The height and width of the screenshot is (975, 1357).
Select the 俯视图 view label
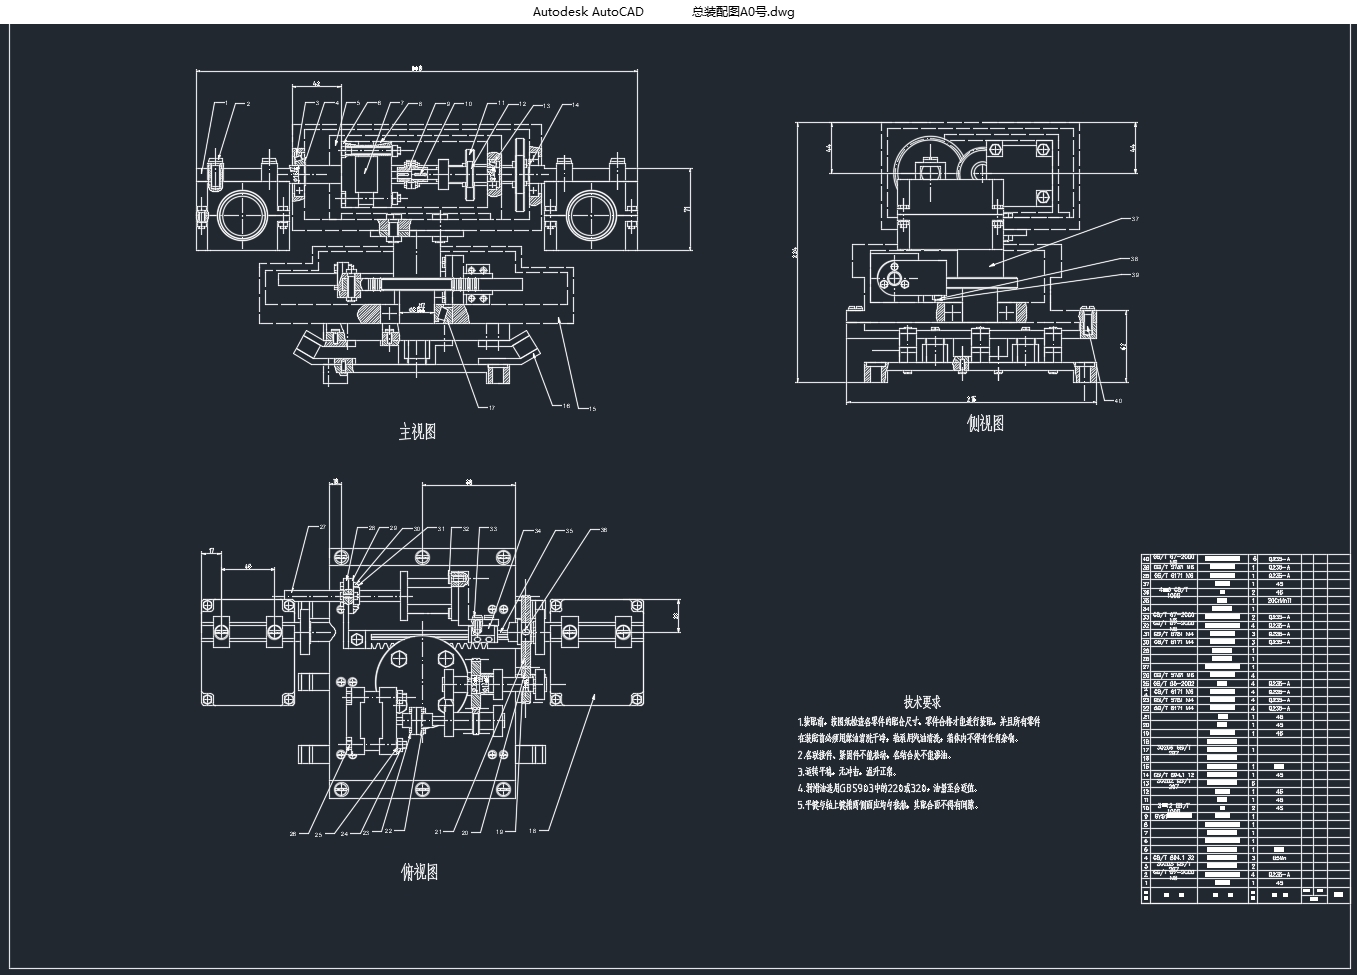click(420, 872)
